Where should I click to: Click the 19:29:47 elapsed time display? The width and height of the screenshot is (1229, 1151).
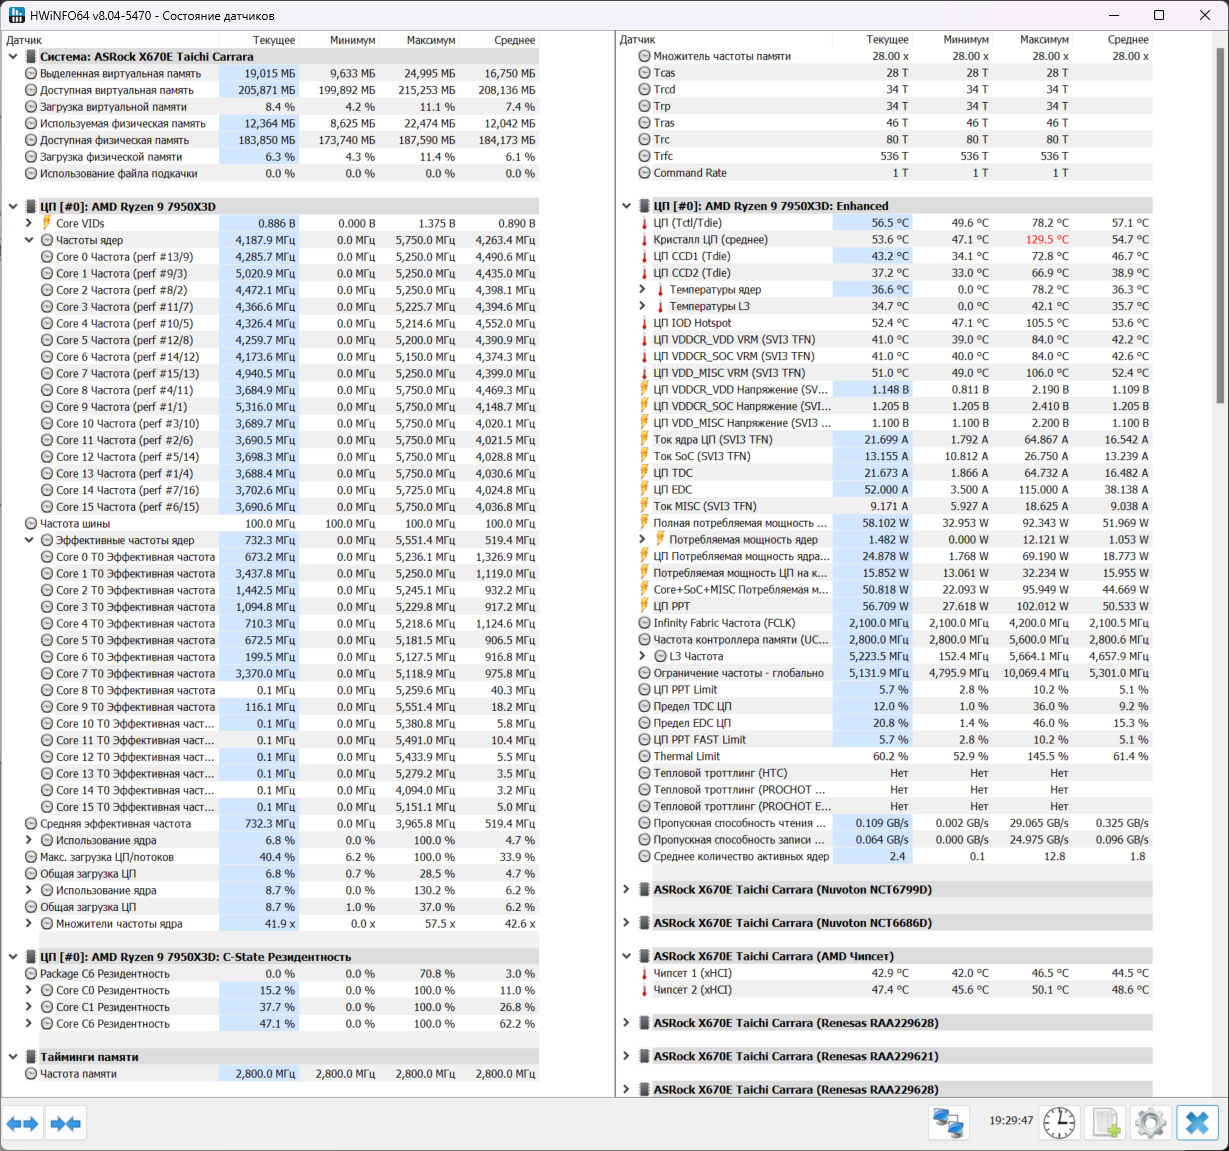click(x=1011, y=1121)
